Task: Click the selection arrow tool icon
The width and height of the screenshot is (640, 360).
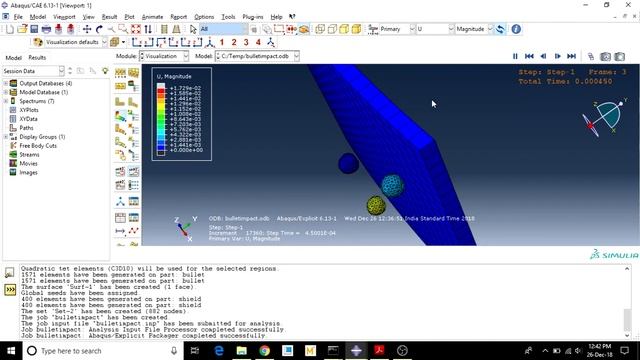Action: [x=193, y=29]
